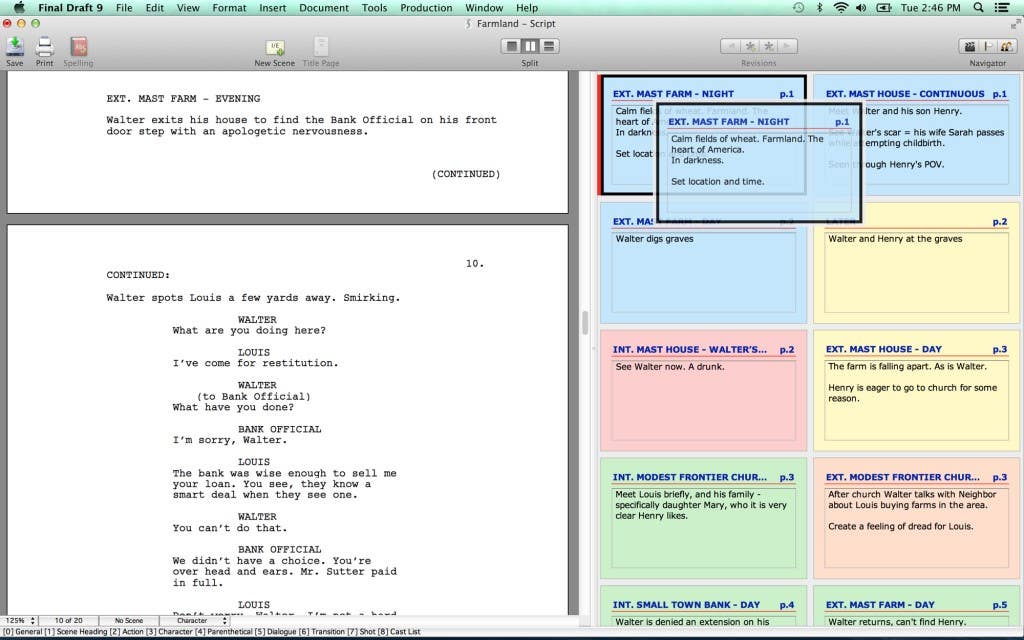Click the Print icon
Image resolution: width=1024 pixels, height=640 pixels.
(x=44, y=47)
